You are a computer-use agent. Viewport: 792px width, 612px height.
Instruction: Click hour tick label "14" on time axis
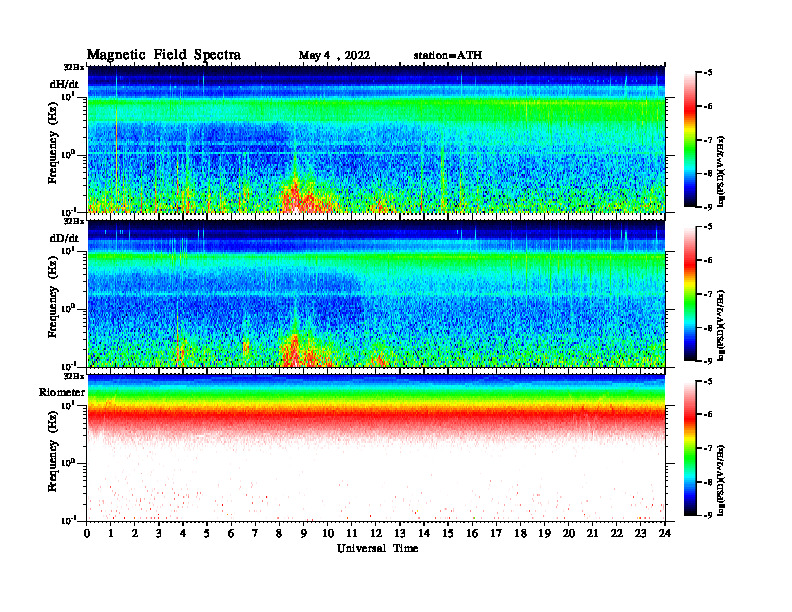(x=424, y=533)
